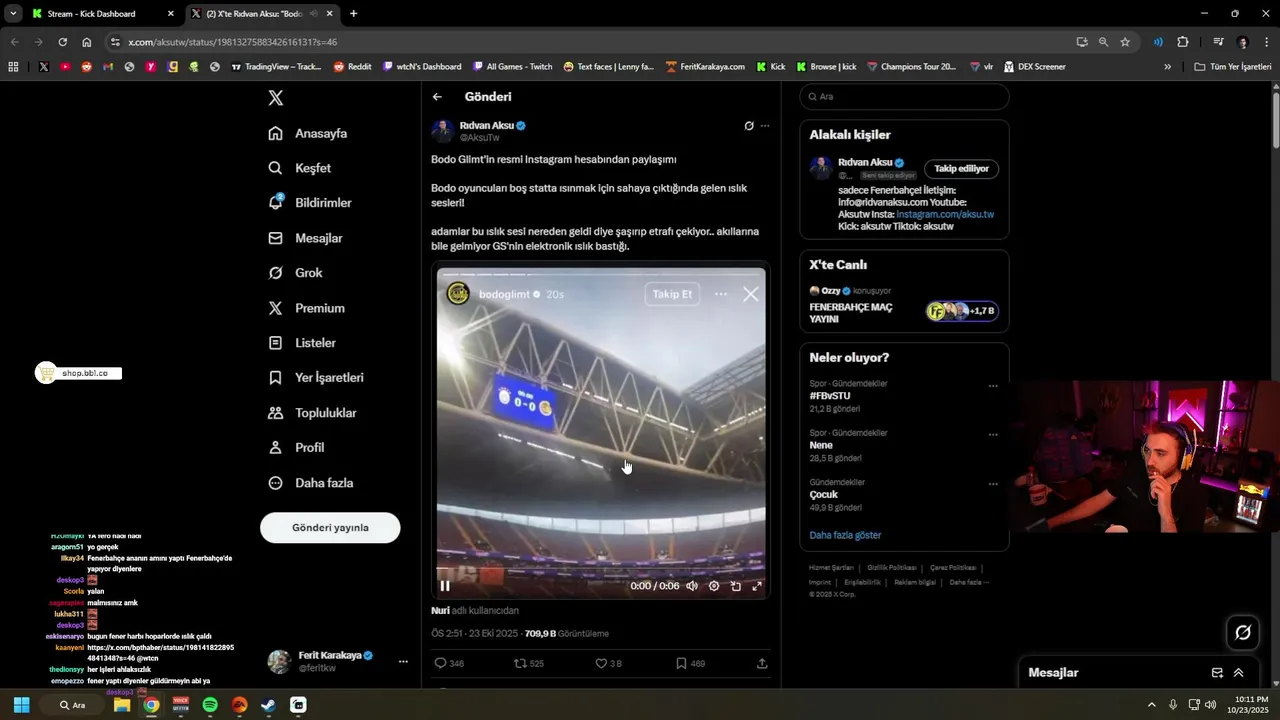Open a new browser tab
Viewport: 1280px width, 720px height.
click(x=353, y=14)
